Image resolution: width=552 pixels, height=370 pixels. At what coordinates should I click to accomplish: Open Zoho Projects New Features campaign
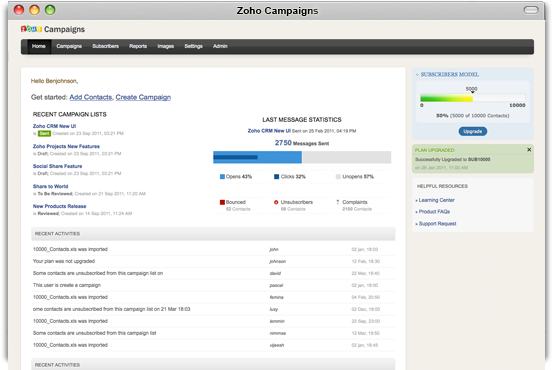[x=66, y=146]
